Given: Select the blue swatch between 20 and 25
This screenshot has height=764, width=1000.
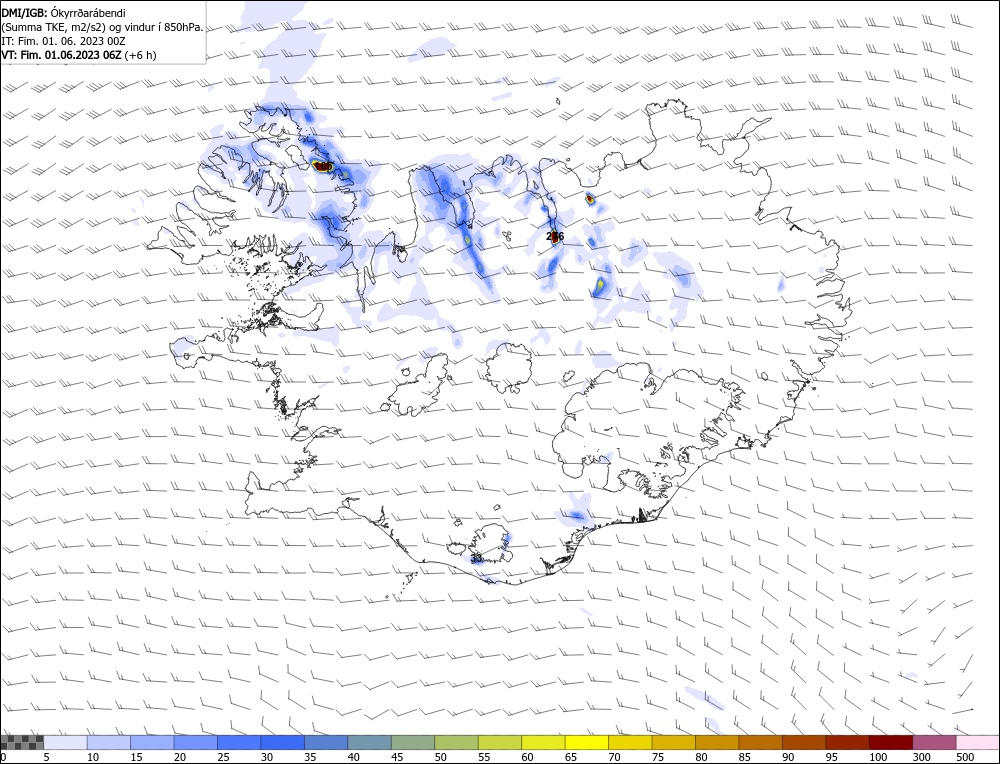Looking at the screenshot, I should pos(196,742).
